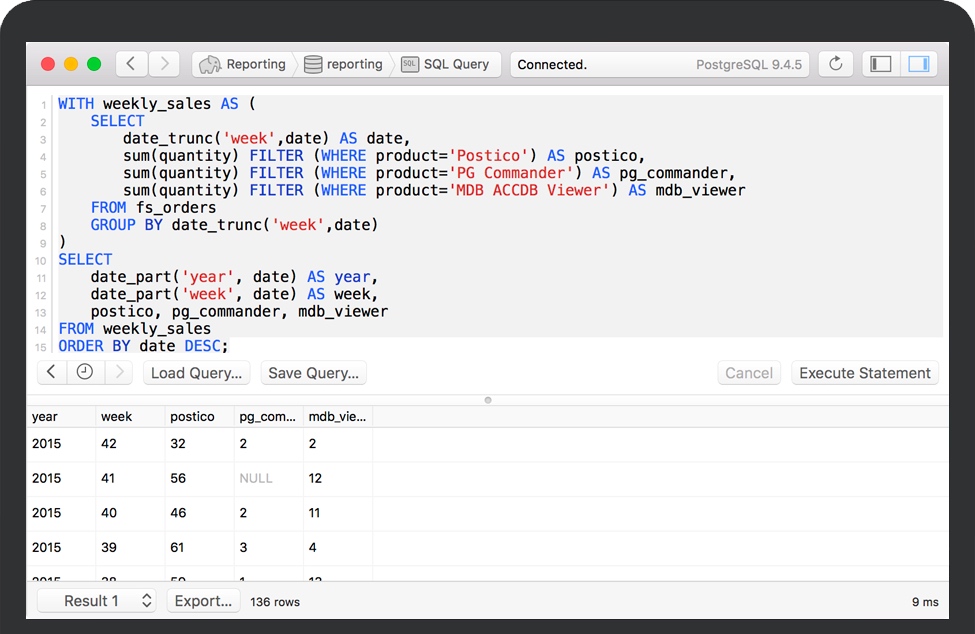
Task: Open the Result 1 selector dropdown
Action: tap(97, 601)
